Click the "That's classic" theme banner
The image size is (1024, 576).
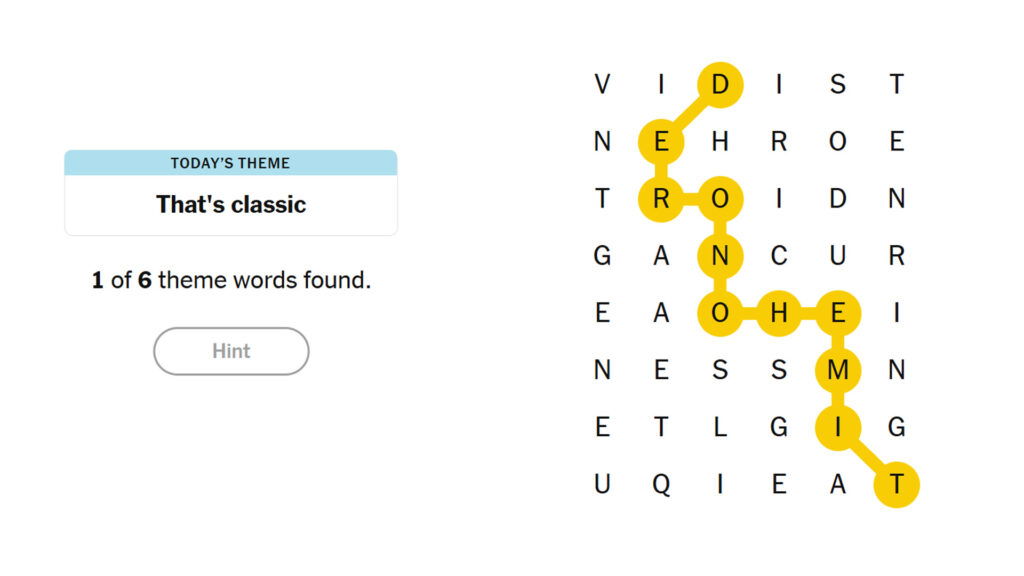tap(231, 203)
